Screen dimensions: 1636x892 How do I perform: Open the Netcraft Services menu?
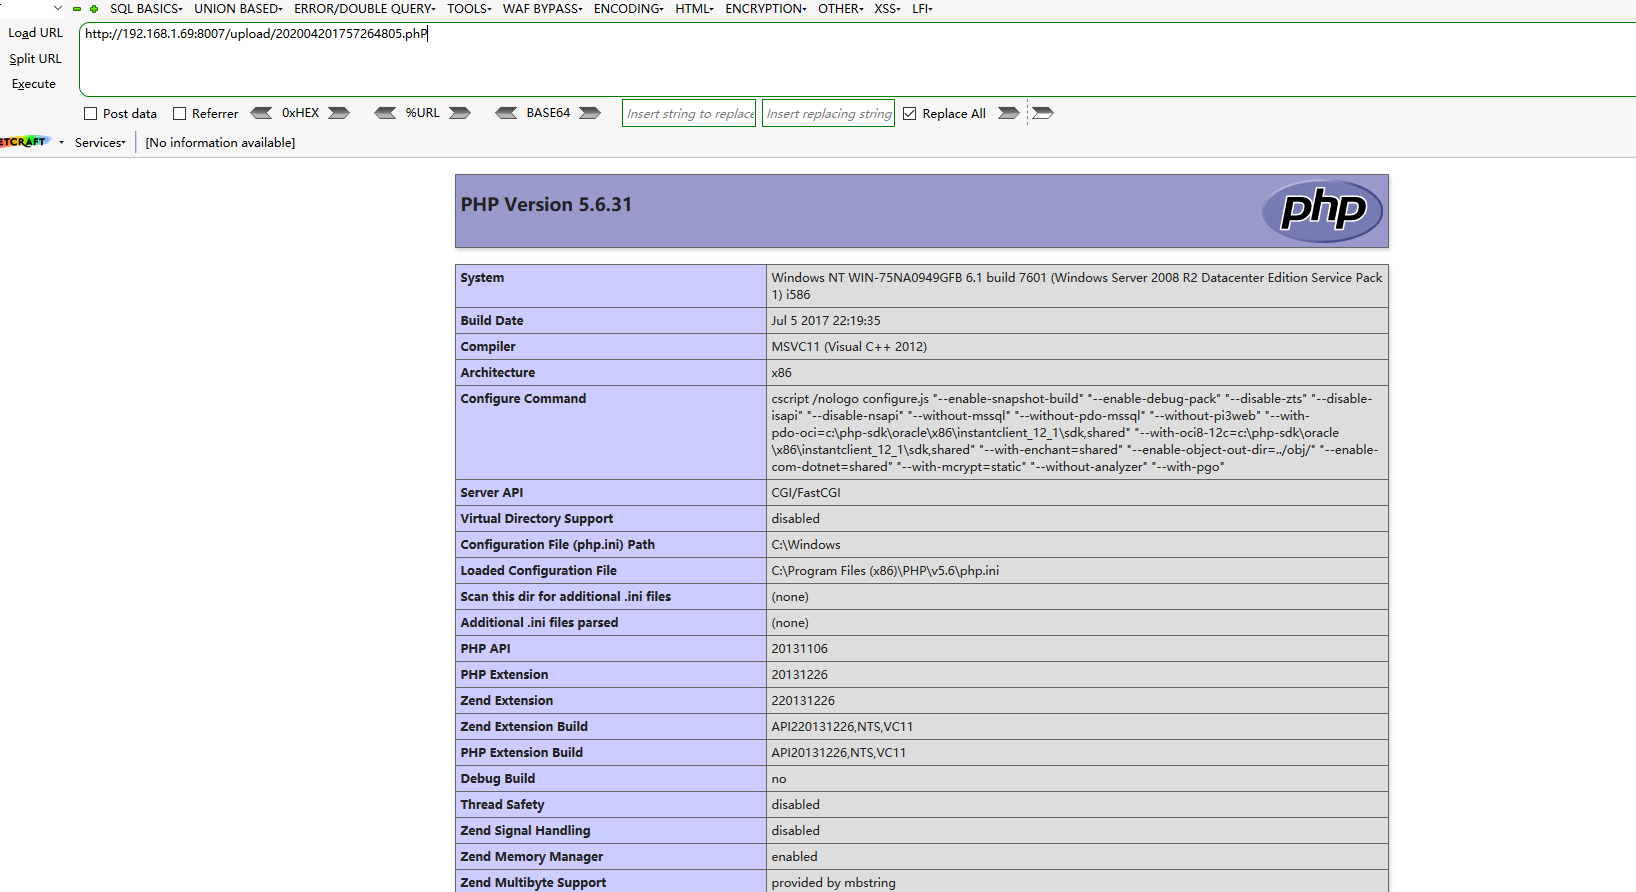[100, 143]
